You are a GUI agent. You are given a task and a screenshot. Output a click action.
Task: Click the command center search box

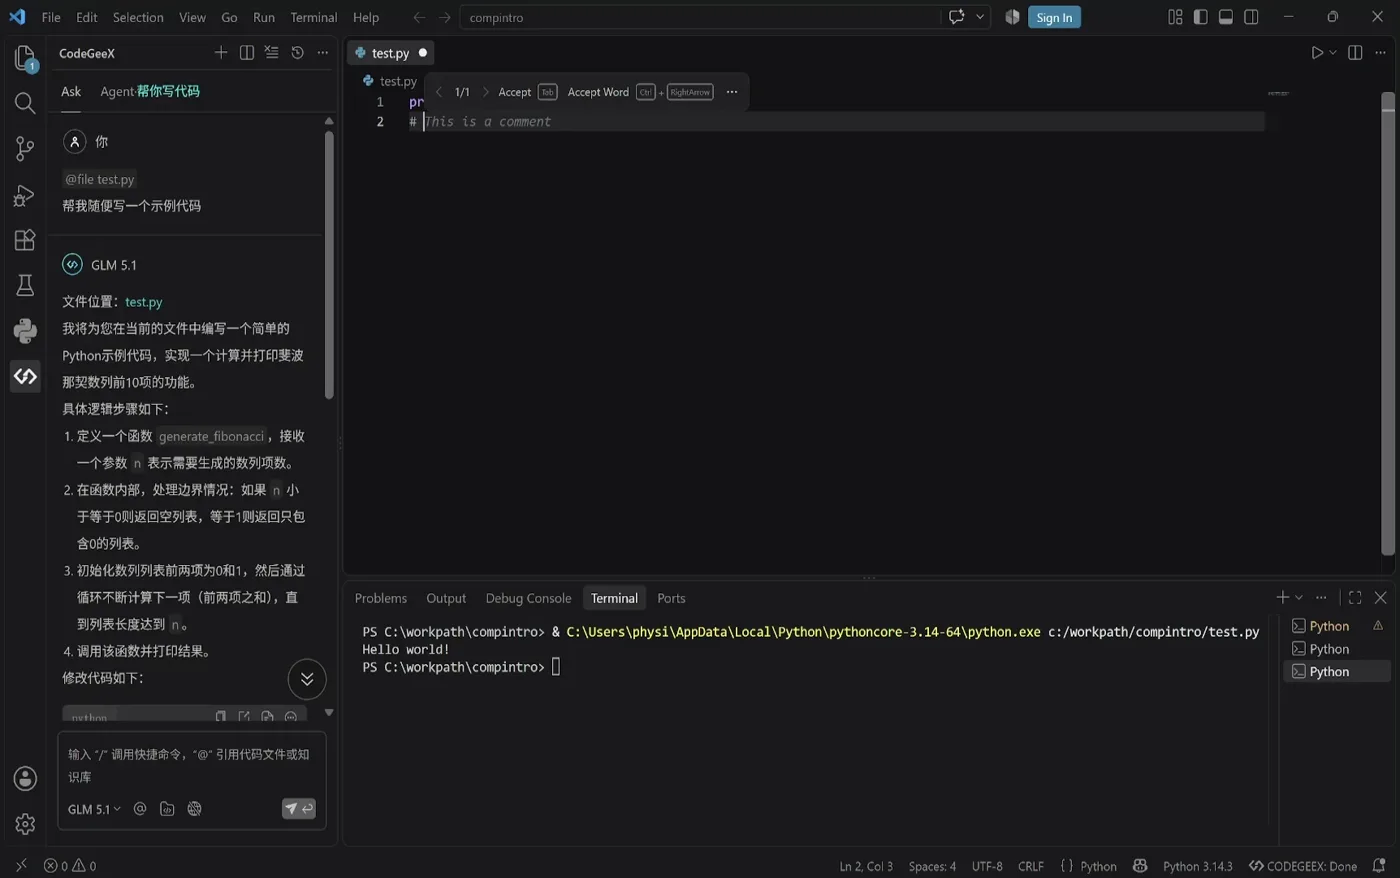700,17
